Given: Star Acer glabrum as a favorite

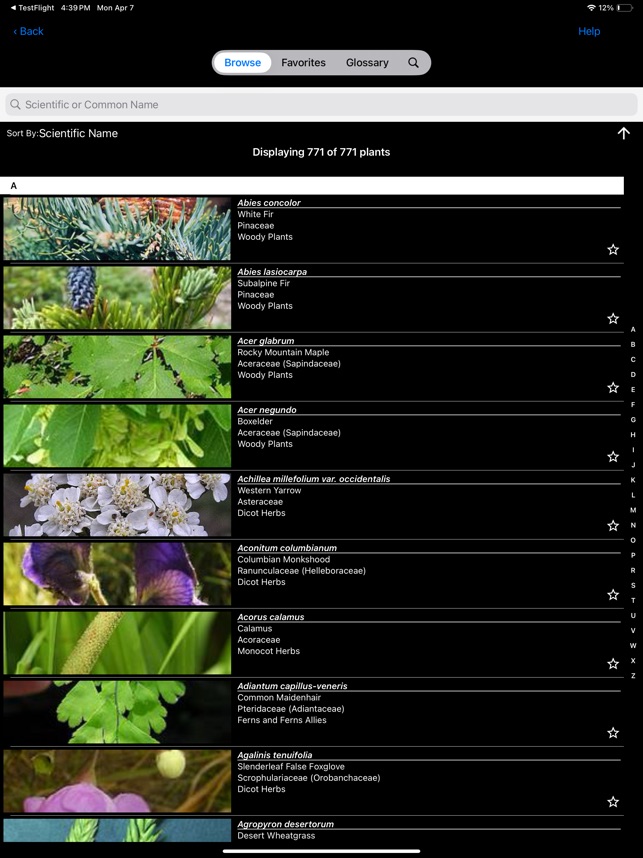Looking at the screenshot, I should pos(613,387).
